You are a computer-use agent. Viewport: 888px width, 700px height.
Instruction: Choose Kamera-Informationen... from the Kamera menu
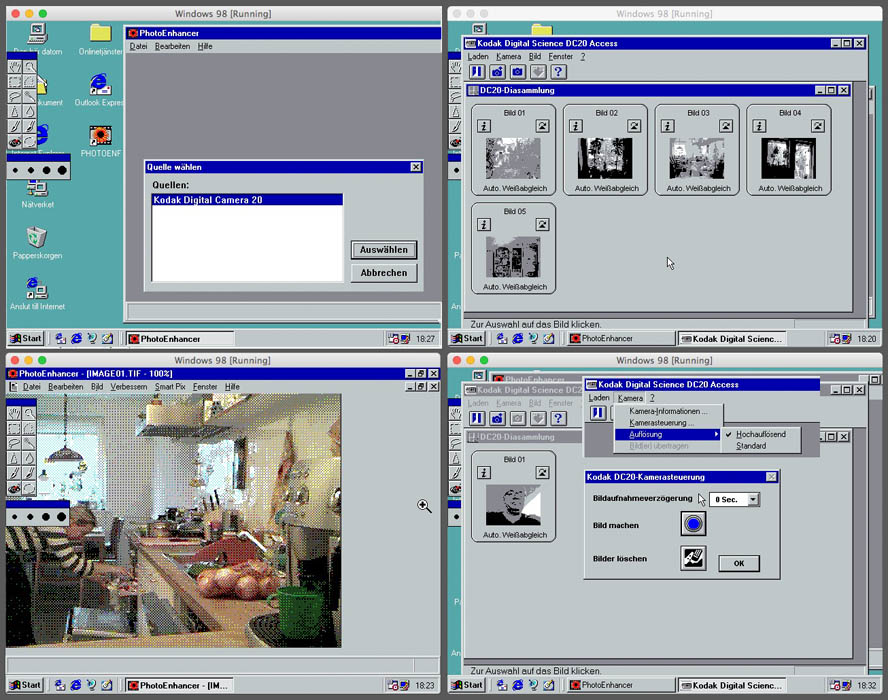[x=668, y=411]
